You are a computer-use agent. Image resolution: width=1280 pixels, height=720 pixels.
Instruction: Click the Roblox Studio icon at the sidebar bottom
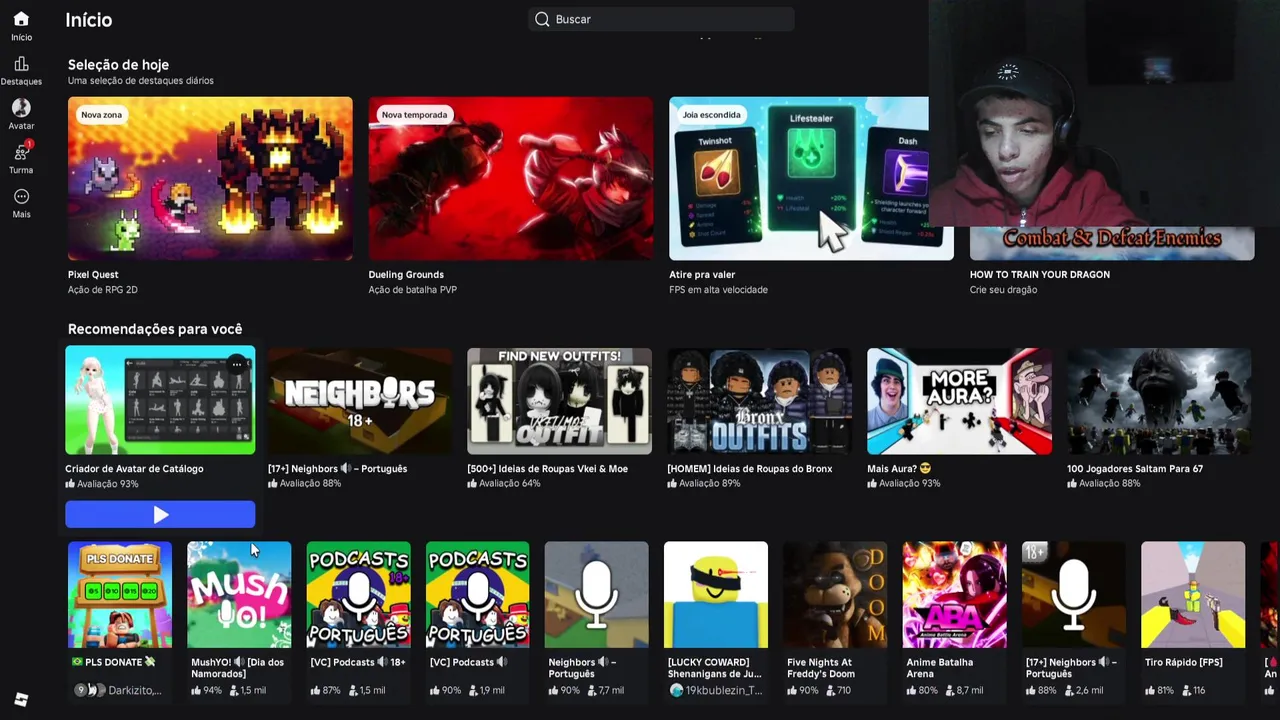tap(21, 700)
